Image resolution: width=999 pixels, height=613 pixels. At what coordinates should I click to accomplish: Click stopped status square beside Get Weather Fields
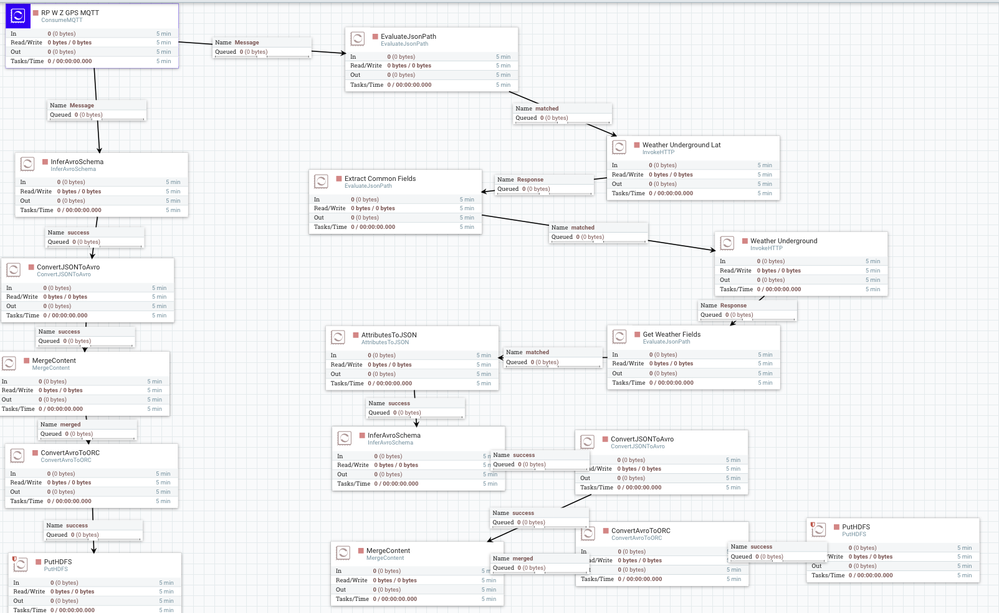637,335
